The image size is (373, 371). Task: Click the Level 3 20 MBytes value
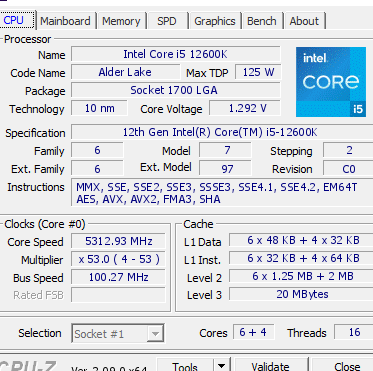point(301,294)
